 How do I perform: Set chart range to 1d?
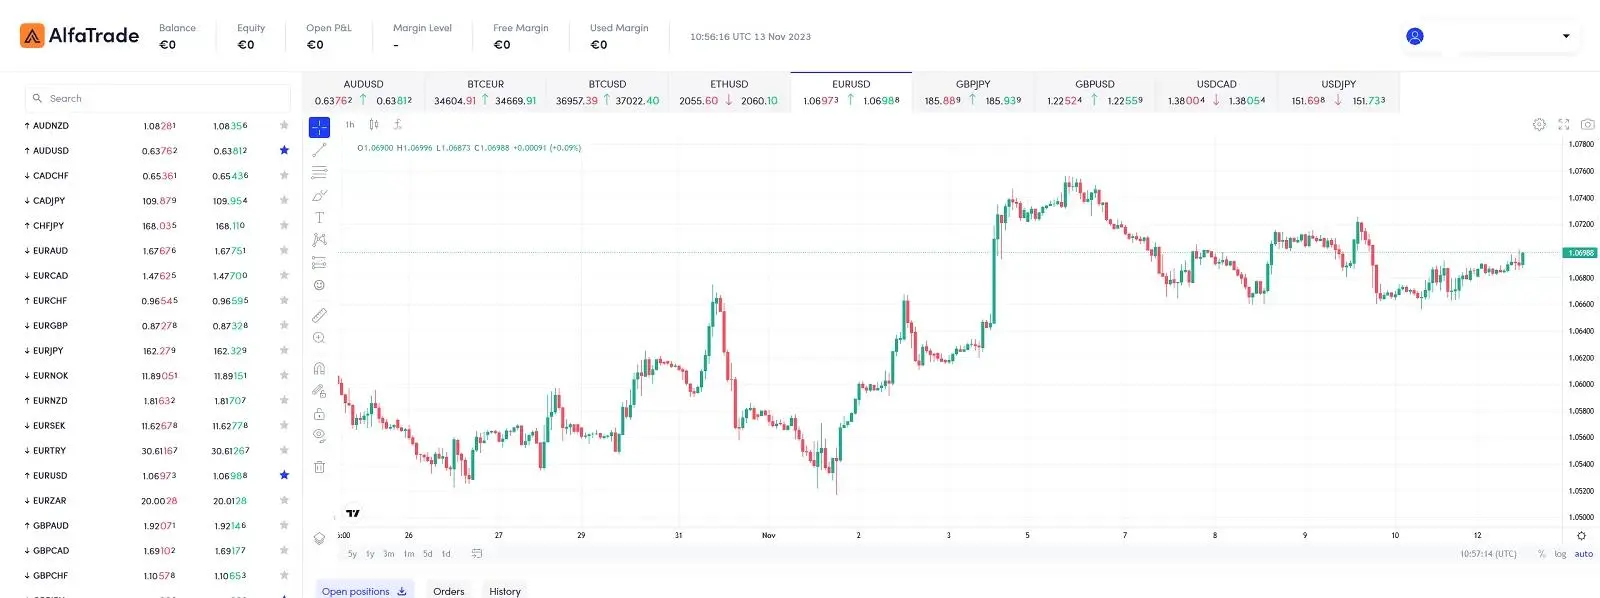[x=446, y=554]
